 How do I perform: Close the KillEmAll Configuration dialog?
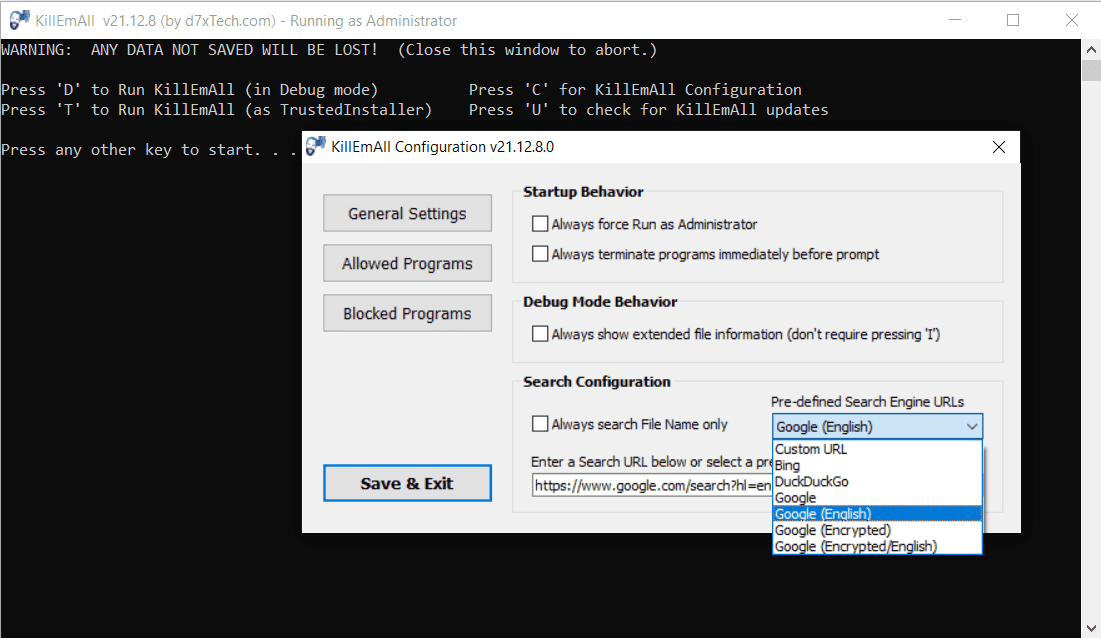point(998,147)
